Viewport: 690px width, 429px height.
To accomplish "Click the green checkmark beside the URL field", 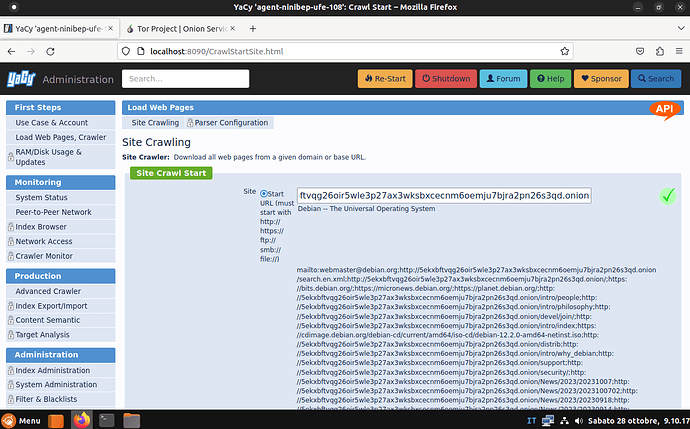I will coord(668,196).
